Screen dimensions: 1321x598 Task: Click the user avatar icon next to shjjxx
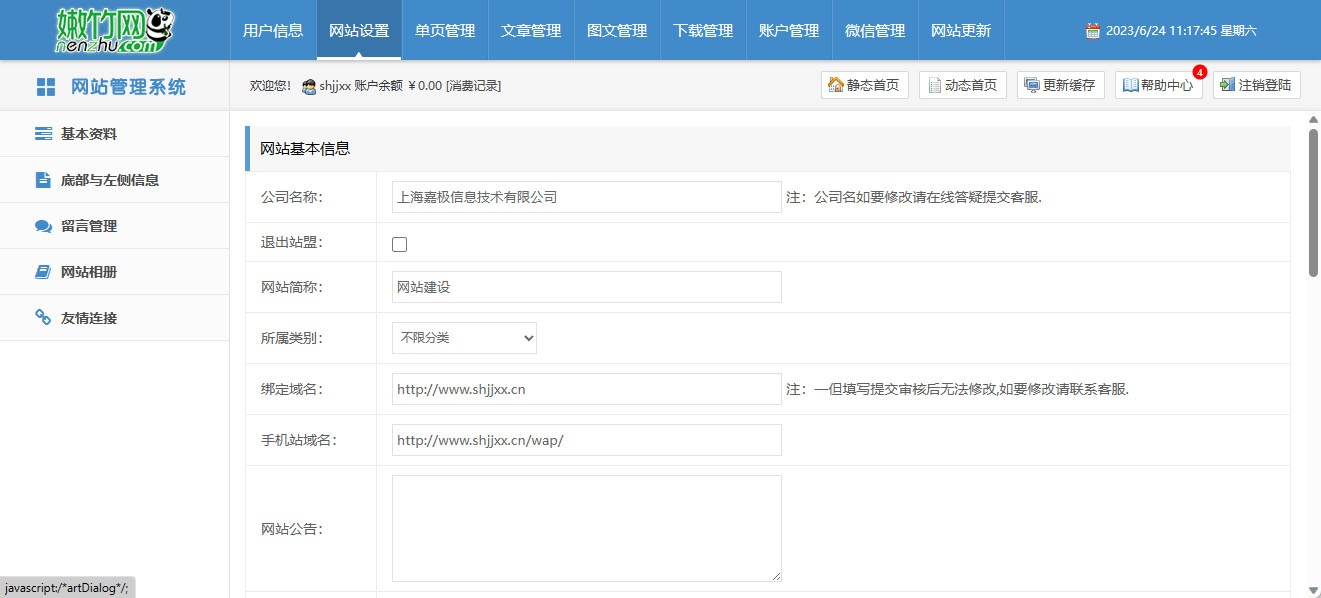pyautogui.click(x=309, y=87)
